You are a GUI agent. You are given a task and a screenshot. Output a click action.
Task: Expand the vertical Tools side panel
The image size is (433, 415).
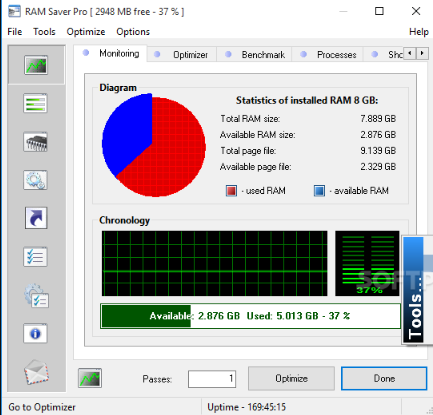(413, 290)
